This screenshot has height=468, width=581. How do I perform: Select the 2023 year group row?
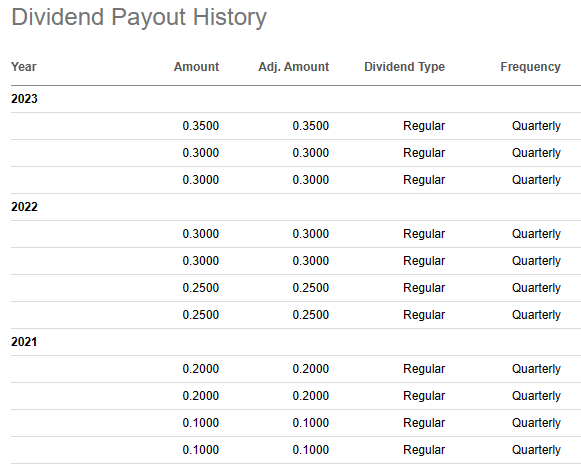click(x=296, y=99)
